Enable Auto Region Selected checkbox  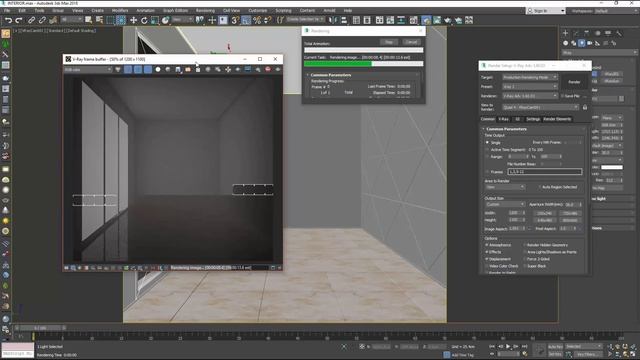click(x=540, y=187)
